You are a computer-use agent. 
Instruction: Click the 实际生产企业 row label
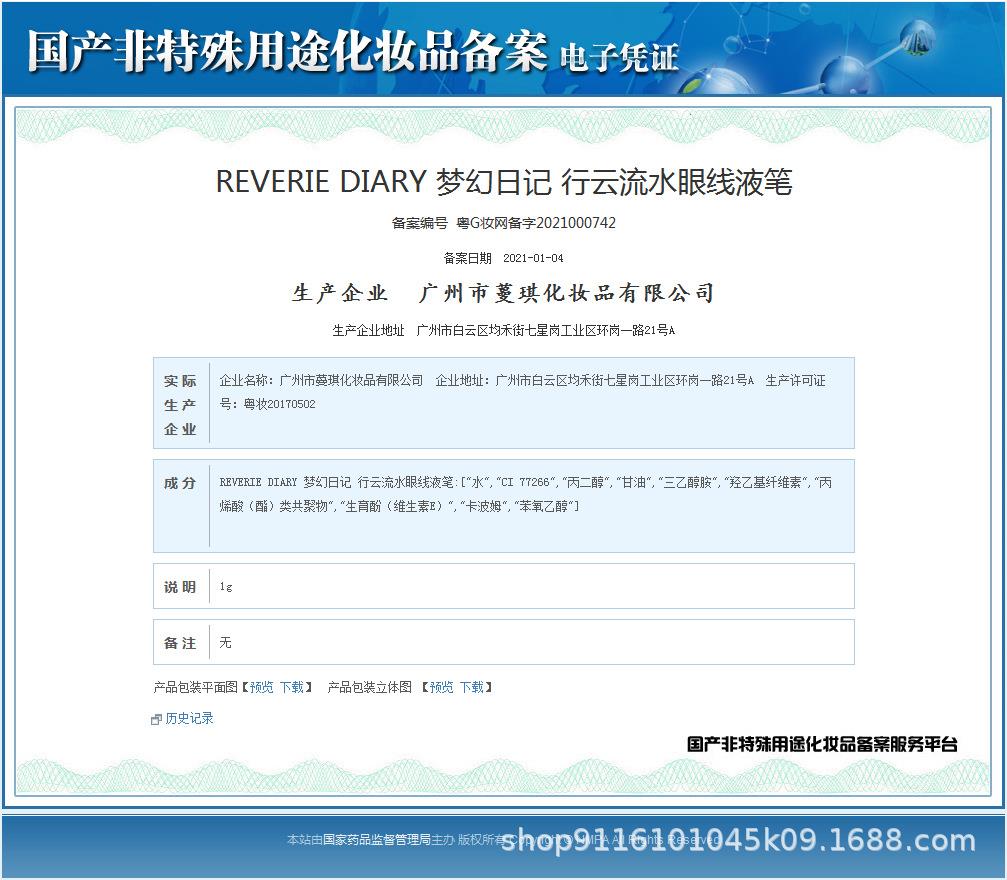coord(180,405)
